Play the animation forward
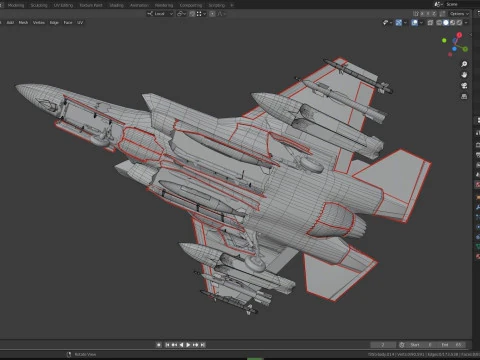 coord(188,345)
